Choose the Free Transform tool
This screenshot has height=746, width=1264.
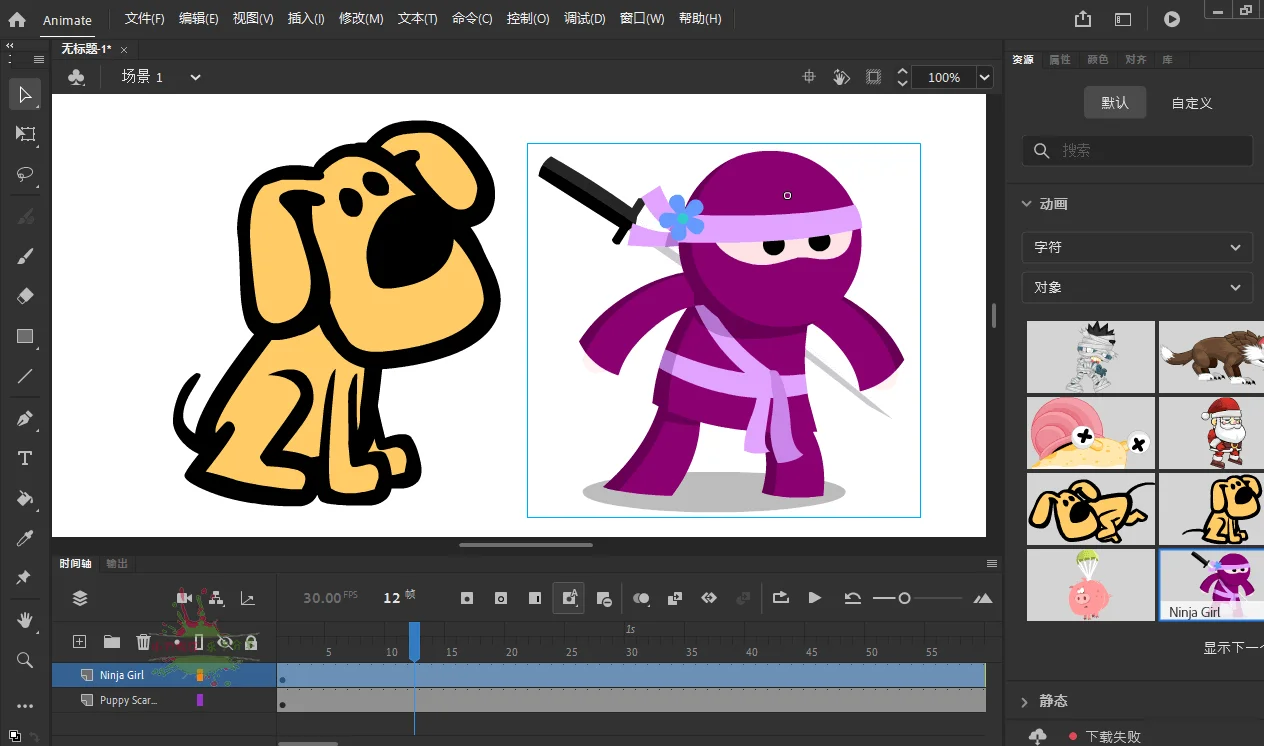click(25, 135)
